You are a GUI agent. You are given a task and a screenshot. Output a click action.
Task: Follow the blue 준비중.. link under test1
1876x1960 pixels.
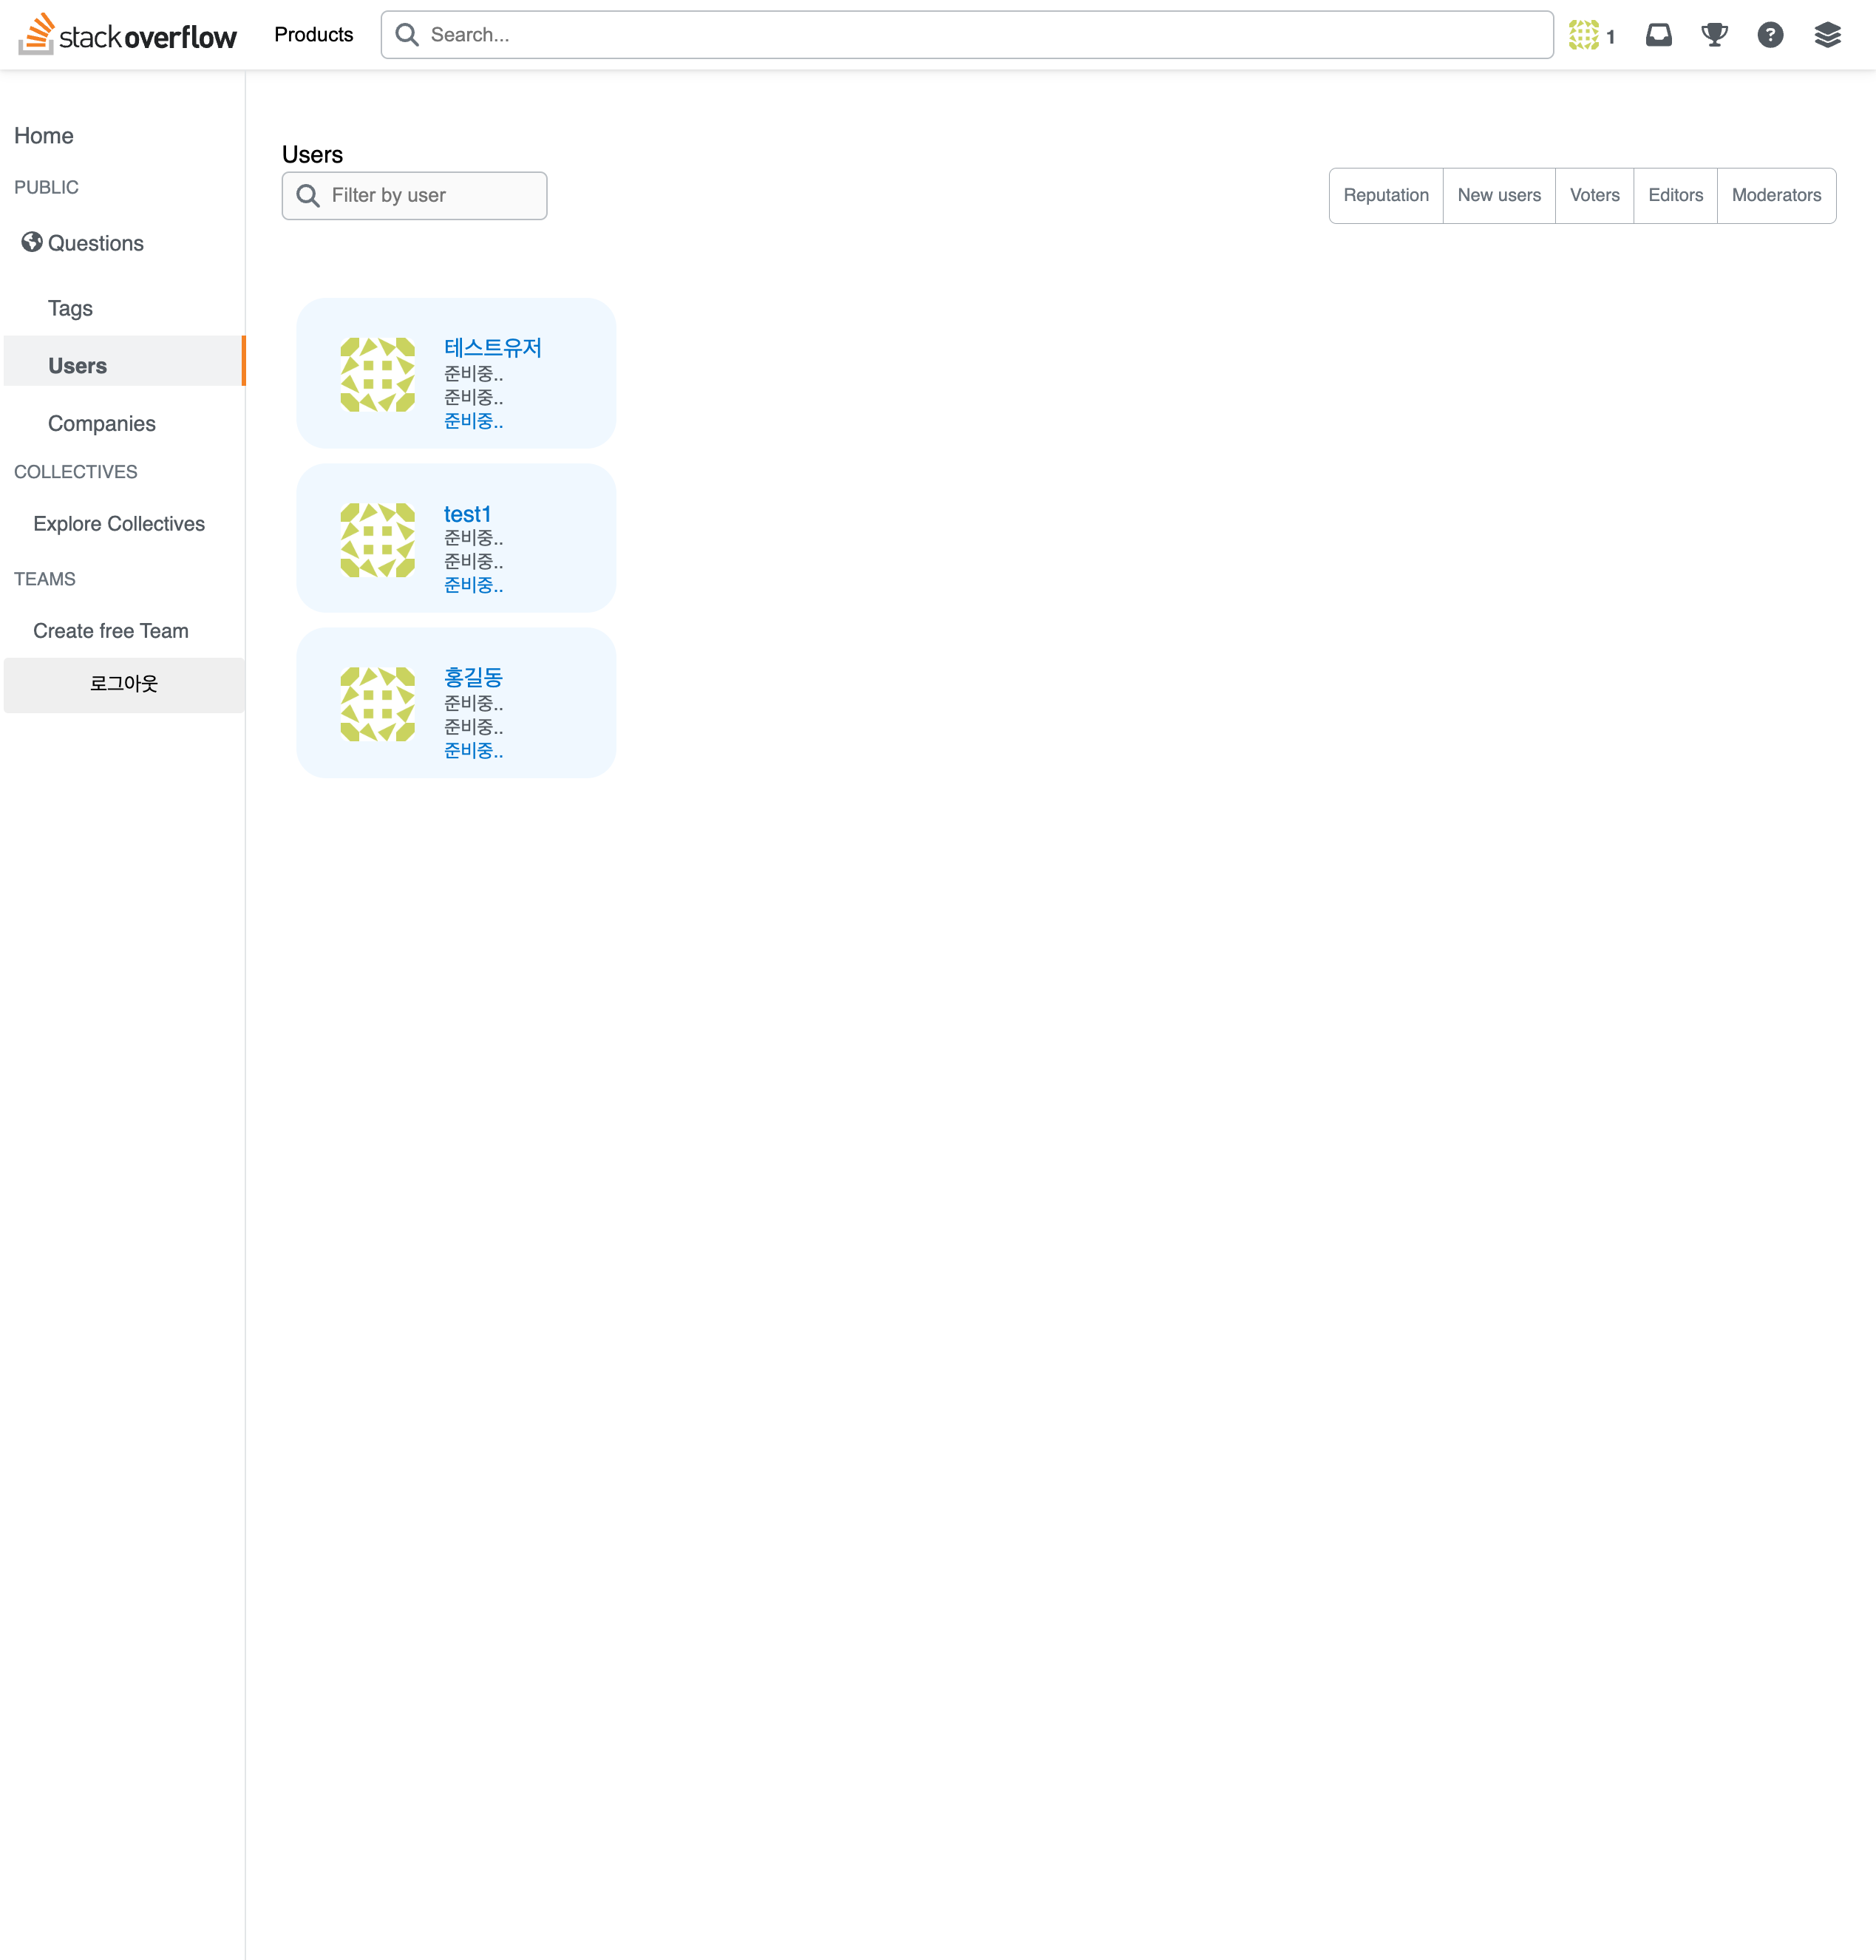click(x=473, y=585)
